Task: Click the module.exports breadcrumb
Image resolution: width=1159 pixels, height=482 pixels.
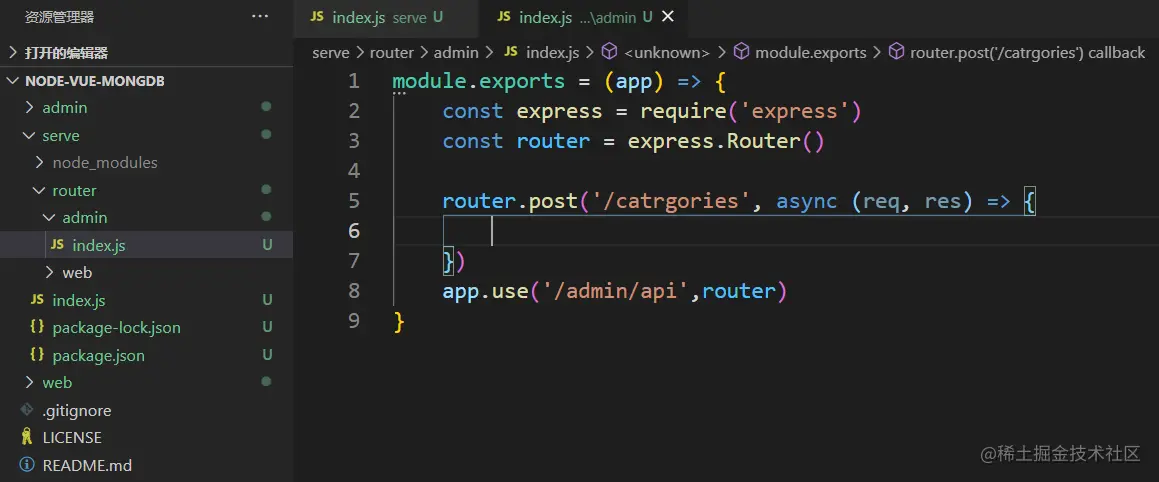Action: coord(811,52)
